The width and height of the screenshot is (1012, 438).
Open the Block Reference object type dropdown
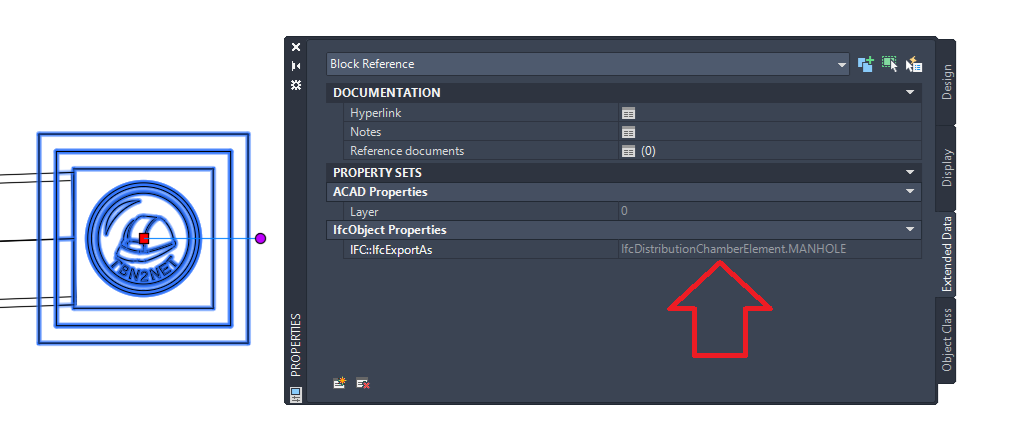842,65
